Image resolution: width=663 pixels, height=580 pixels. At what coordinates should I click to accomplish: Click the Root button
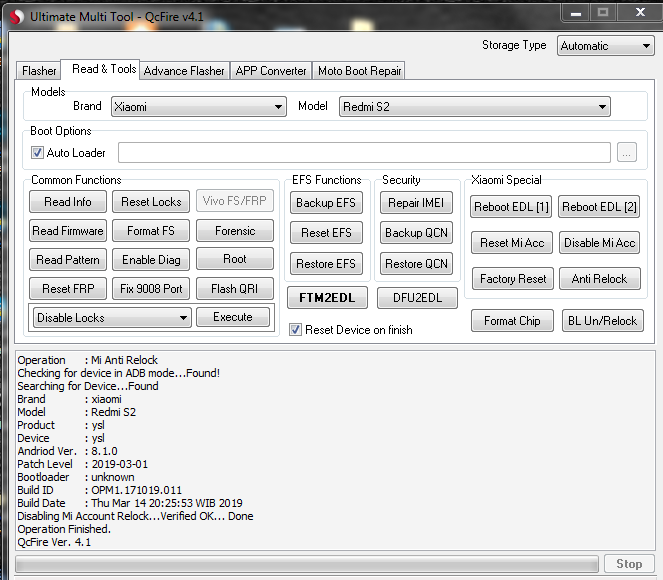[x=235, y=259]
